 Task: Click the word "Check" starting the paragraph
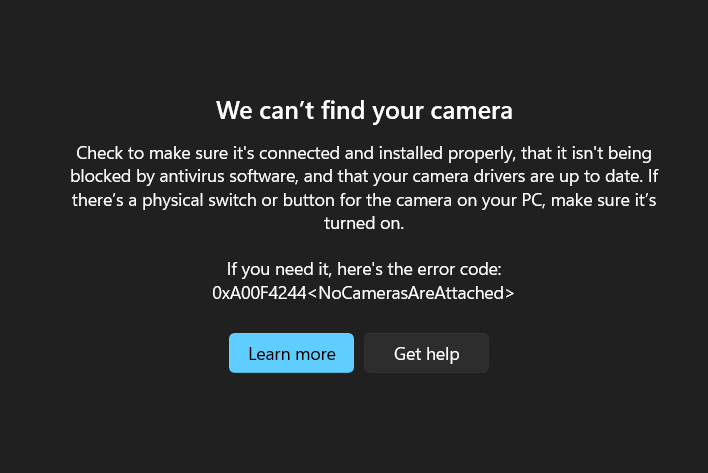pyautogui.click(x=99, y=153)
